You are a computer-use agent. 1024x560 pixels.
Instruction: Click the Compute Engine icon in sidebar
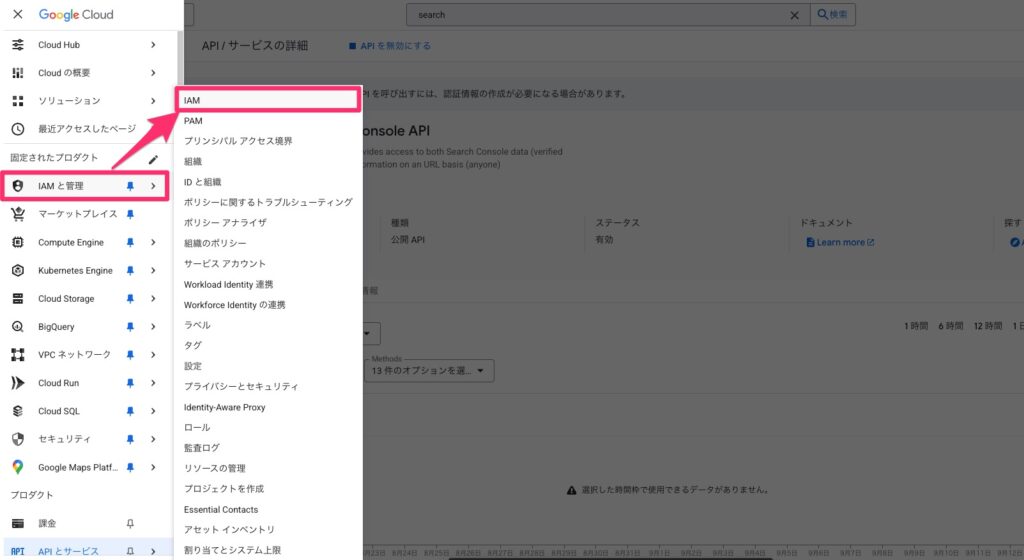tap(17, 242)
